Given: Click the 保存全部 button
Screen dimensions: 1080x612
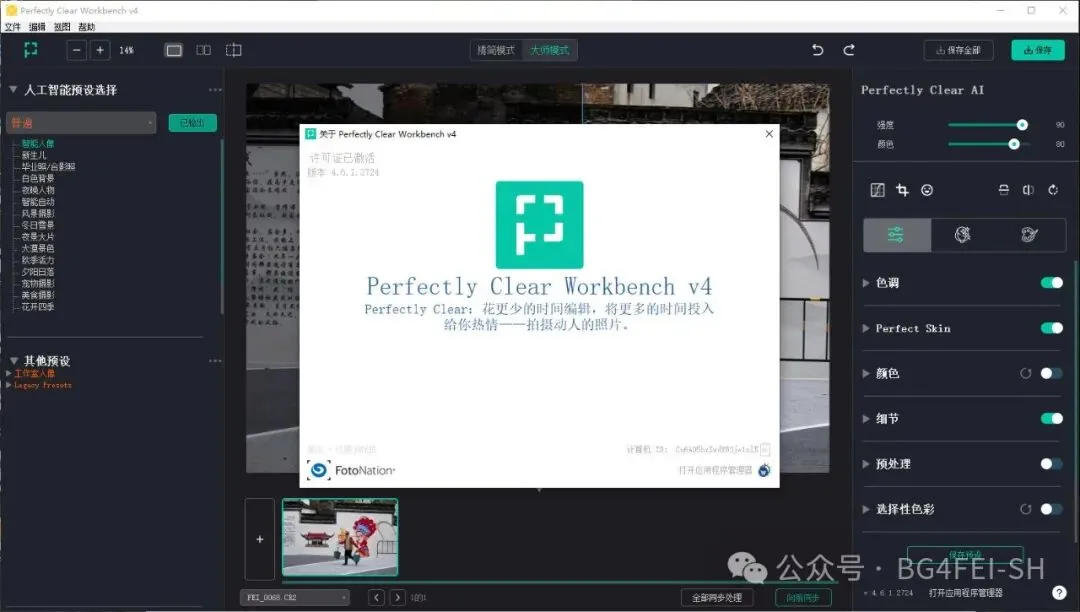Looking at the screenshot, I should [x=959, y=50].
